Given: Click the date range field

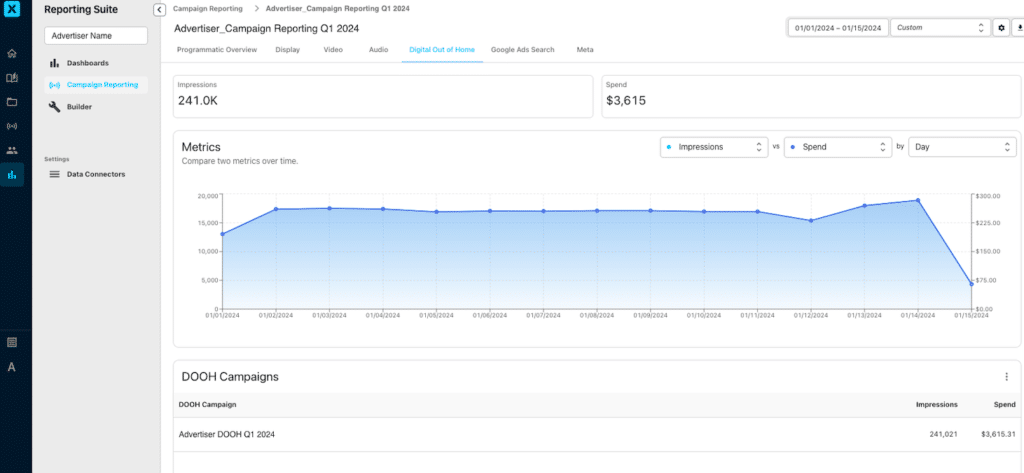Looking at the screenshot, I should click(x=837, y=28).
